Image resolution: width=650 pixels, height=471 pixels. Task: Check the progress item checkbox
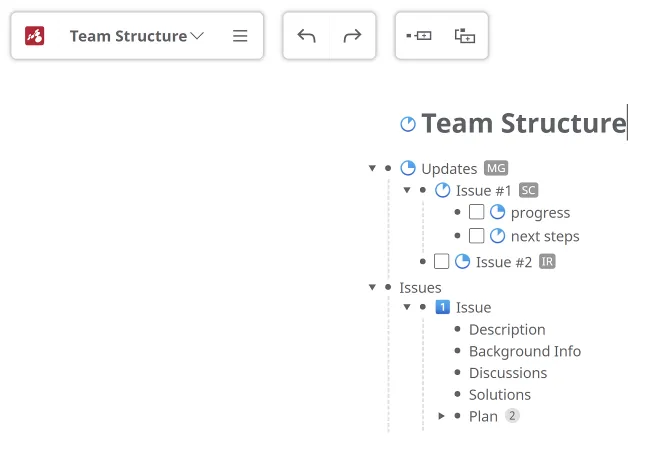pyautogui.click(x=477, y=212)
